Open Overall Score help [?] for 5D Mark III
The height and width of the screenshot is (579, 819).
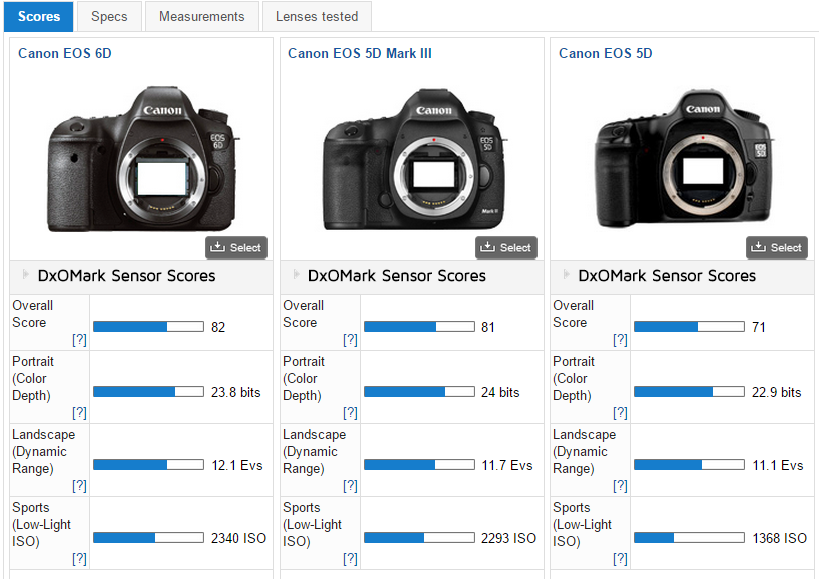(x=350, y=340)
